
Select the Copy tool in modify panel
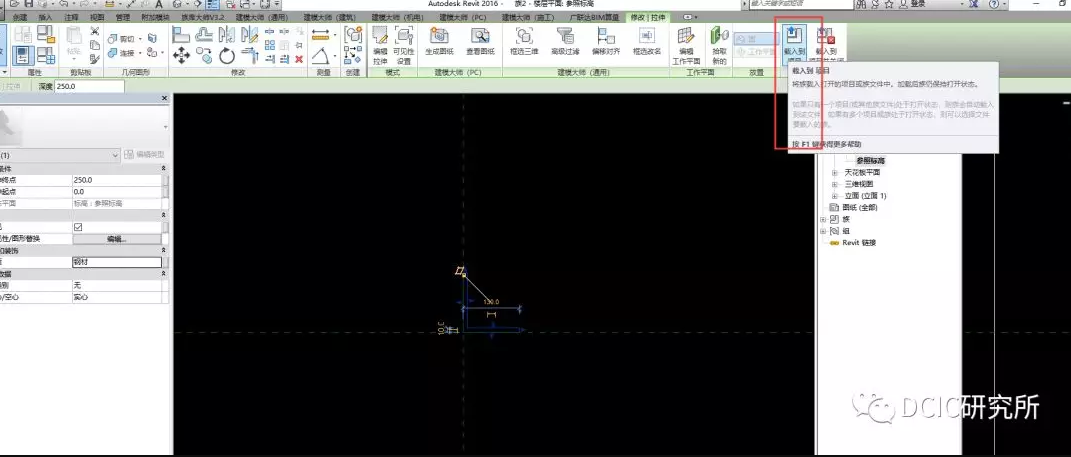click(204, 55)
